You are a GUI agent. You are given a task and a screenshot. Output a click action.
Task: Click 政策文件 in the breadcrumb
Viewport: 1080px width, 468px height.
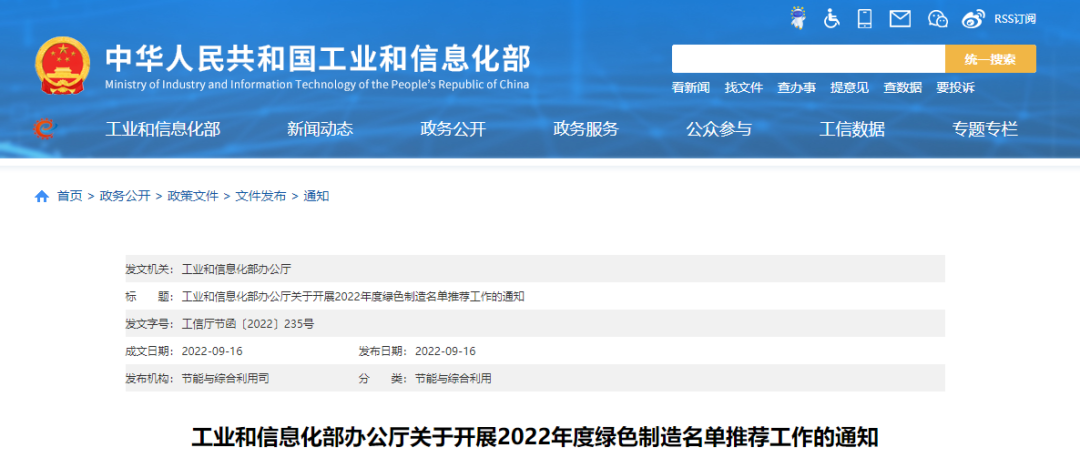[x=193, y=196]
